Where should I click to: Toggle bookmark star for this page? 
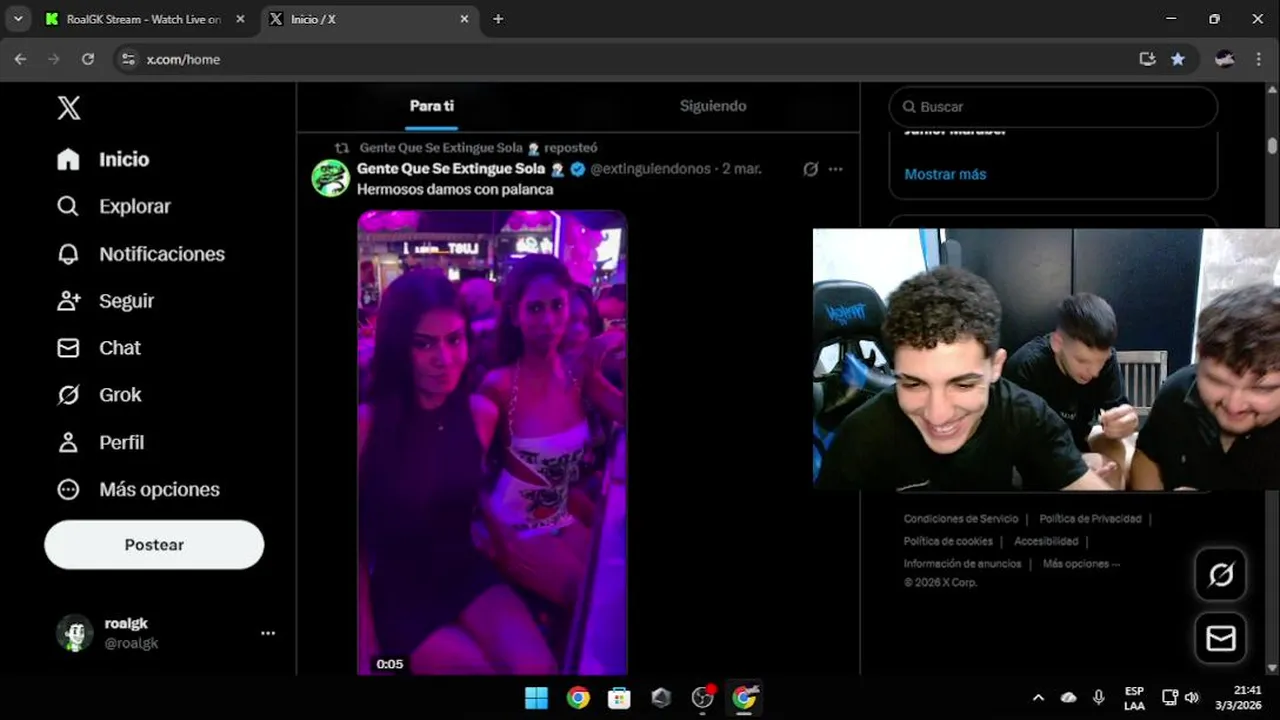(1178, 59)
